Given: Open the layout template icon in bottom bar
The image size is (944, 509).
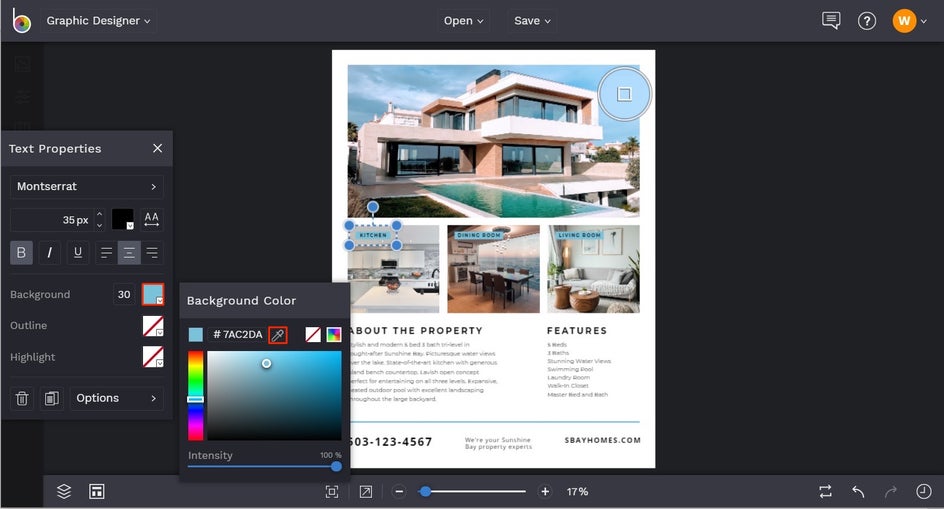Looking at the screenshot, I should [96, 492].
